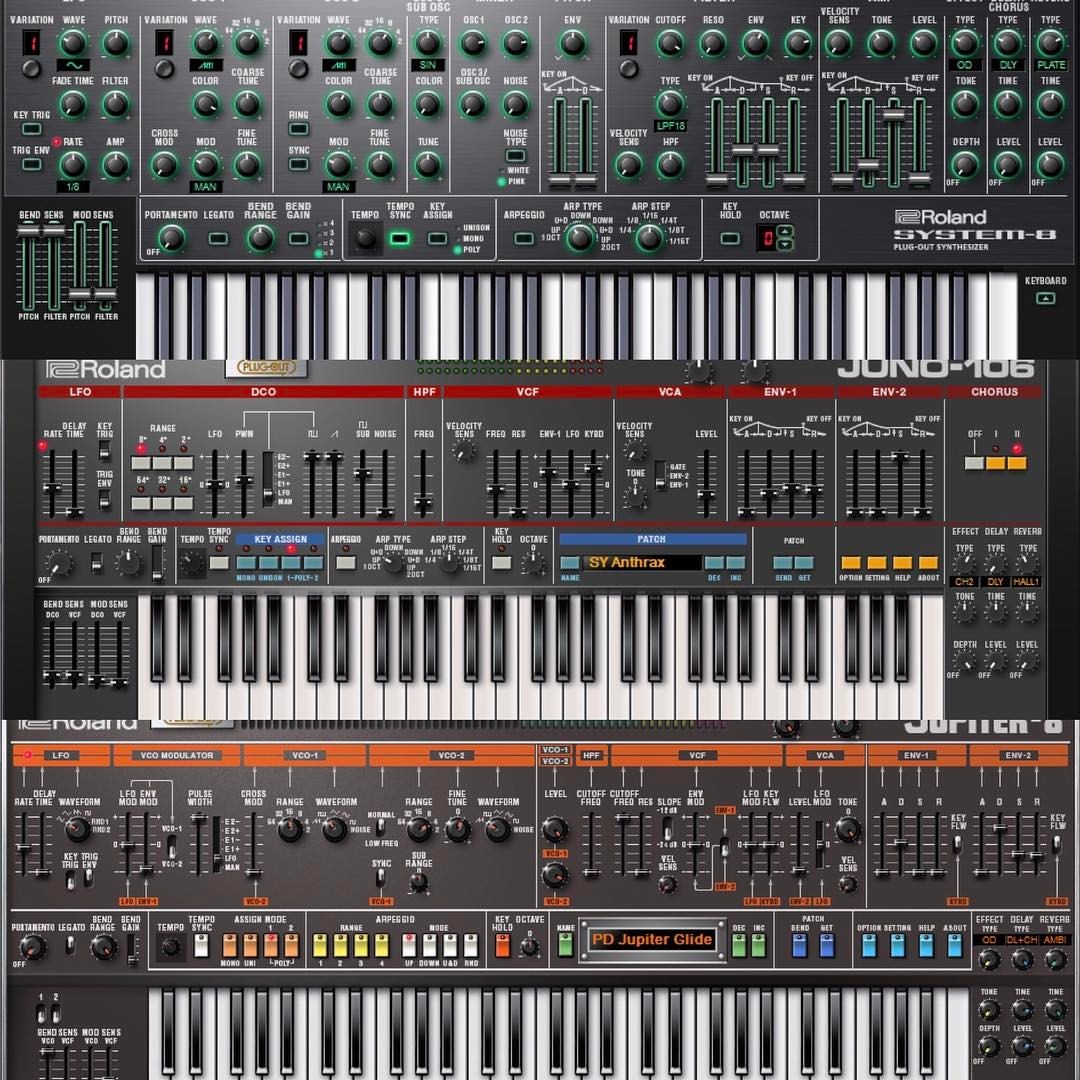Click the TEMPO SYNC button on Juno-106
The image size is (1080, 1080).
click(x=219, y=563)
